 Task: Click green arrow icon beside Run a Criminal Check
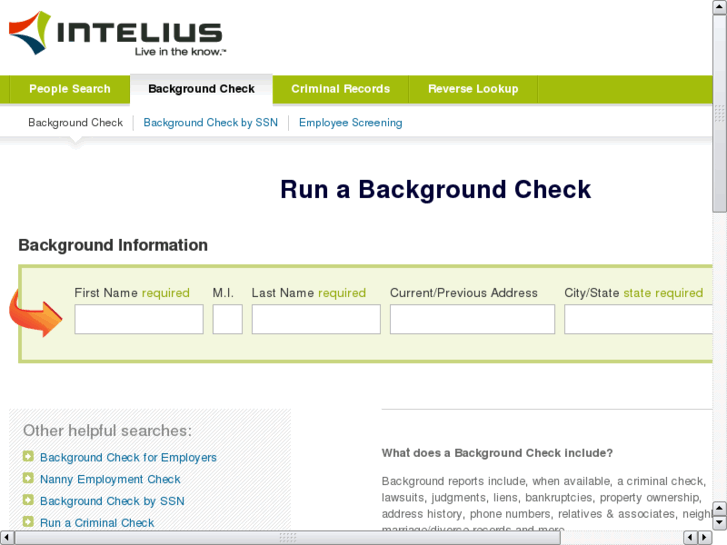pos(28,522)
